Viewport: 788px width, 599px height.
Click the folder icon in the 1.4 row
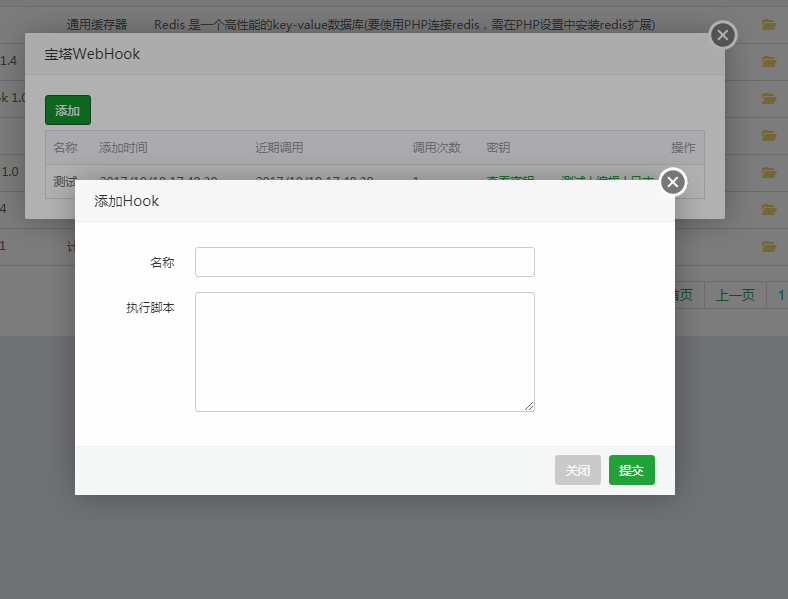point(769,62)
